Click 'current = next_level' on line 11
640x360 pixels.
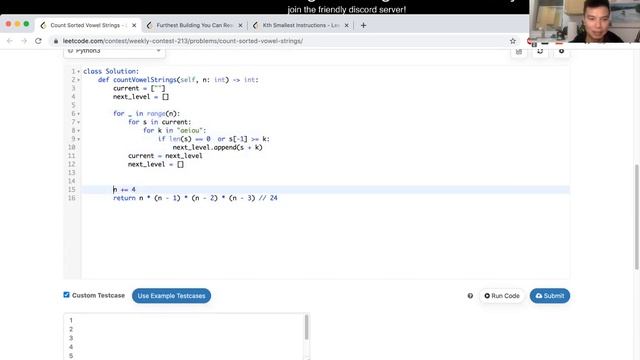[165, 156]
